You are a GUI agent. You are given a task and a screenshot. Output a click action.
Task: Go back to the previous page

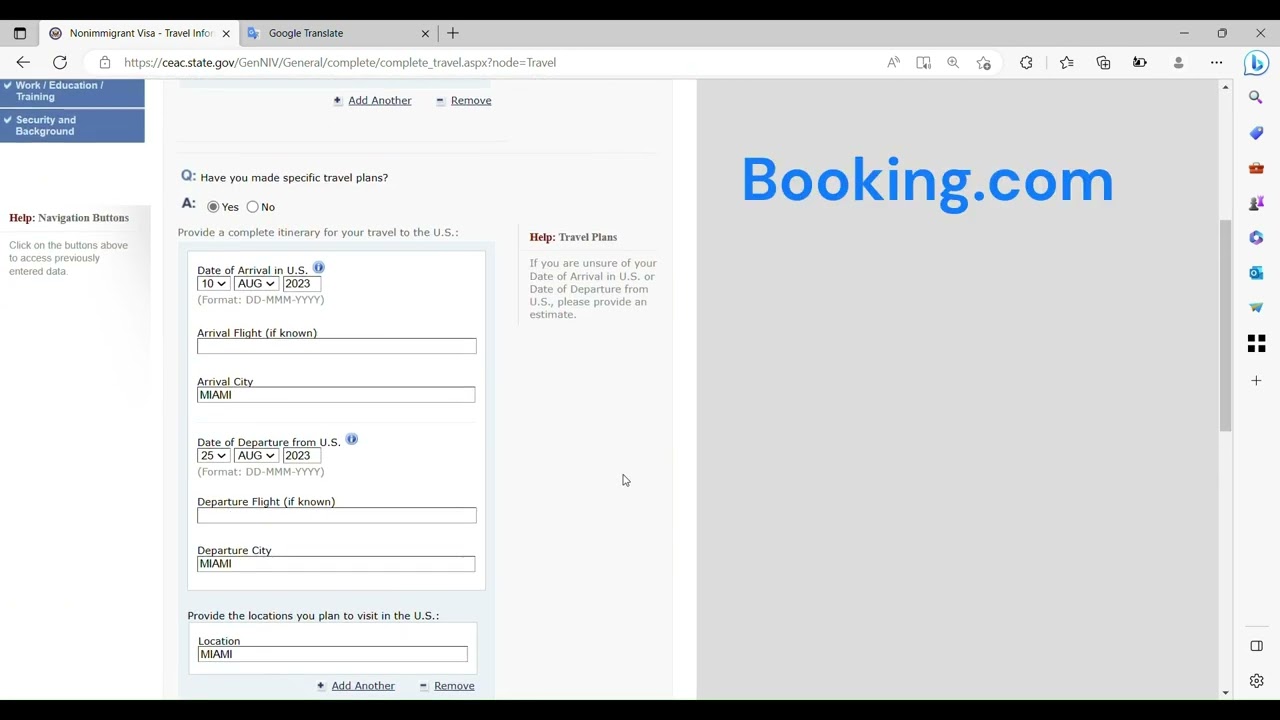click(23, 62)
